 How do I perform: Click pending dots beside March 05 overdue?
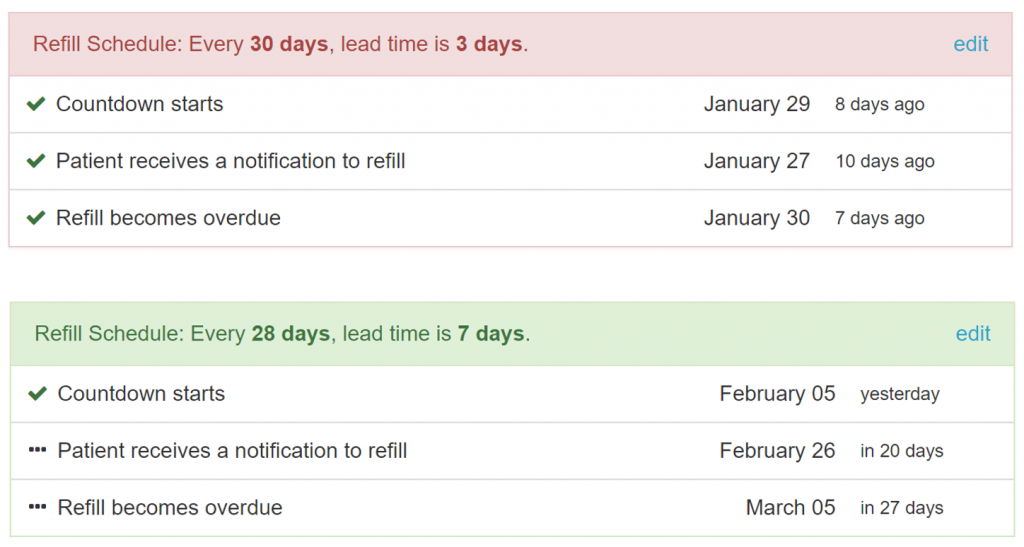point(38,507)
